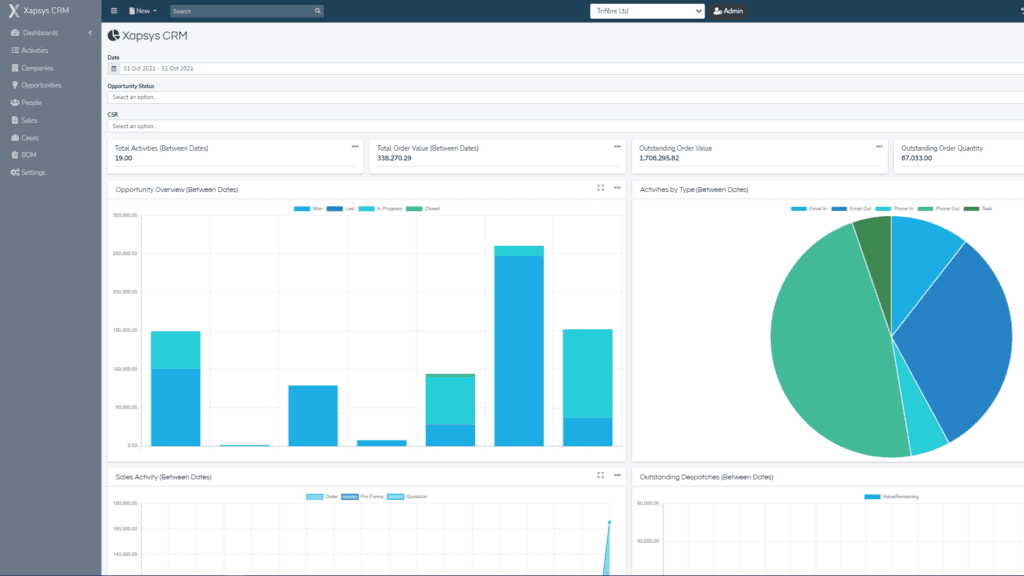Toggle the In Progress legend item
This screenshot has width=1024, height=576.
(x=381, y=209)
